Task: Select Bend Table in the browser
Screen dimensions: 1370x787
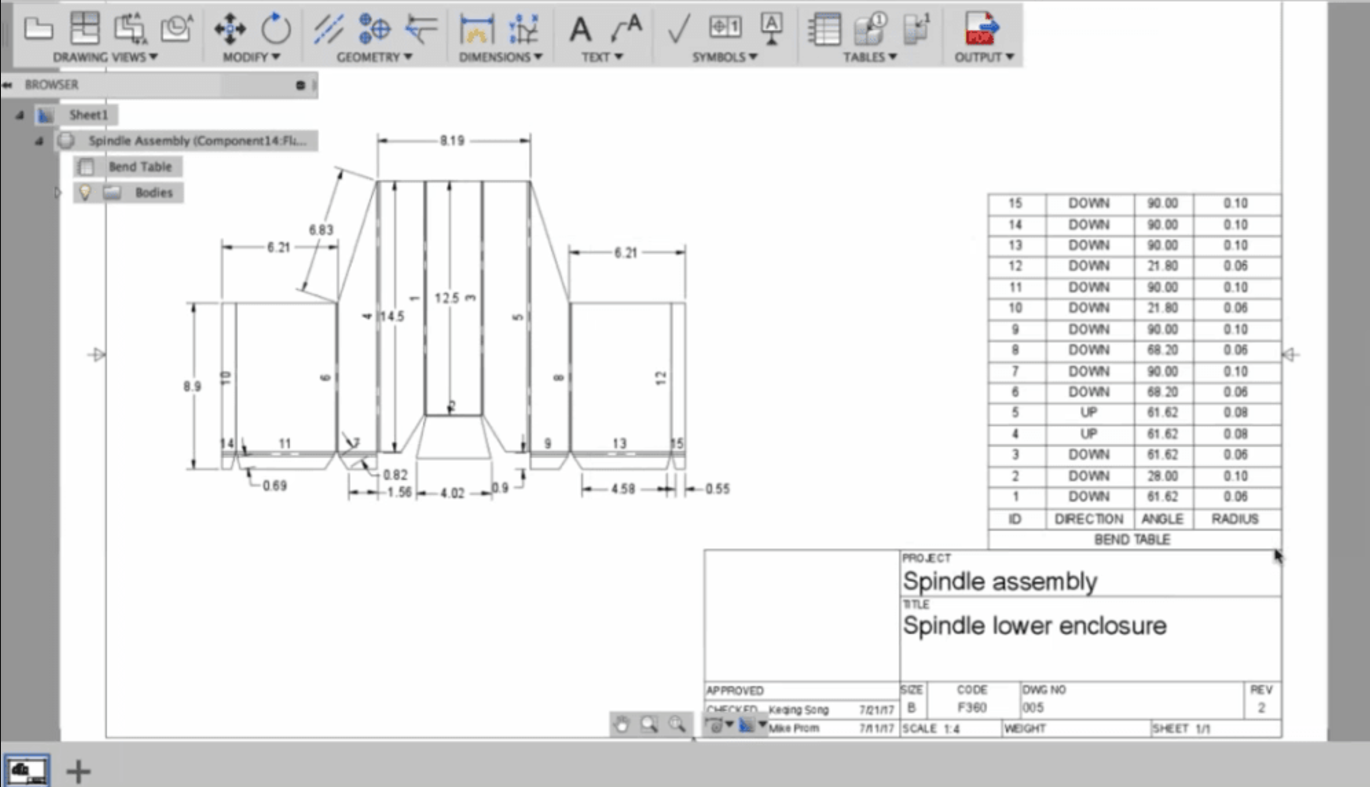Action: click(x=139, y=167)
